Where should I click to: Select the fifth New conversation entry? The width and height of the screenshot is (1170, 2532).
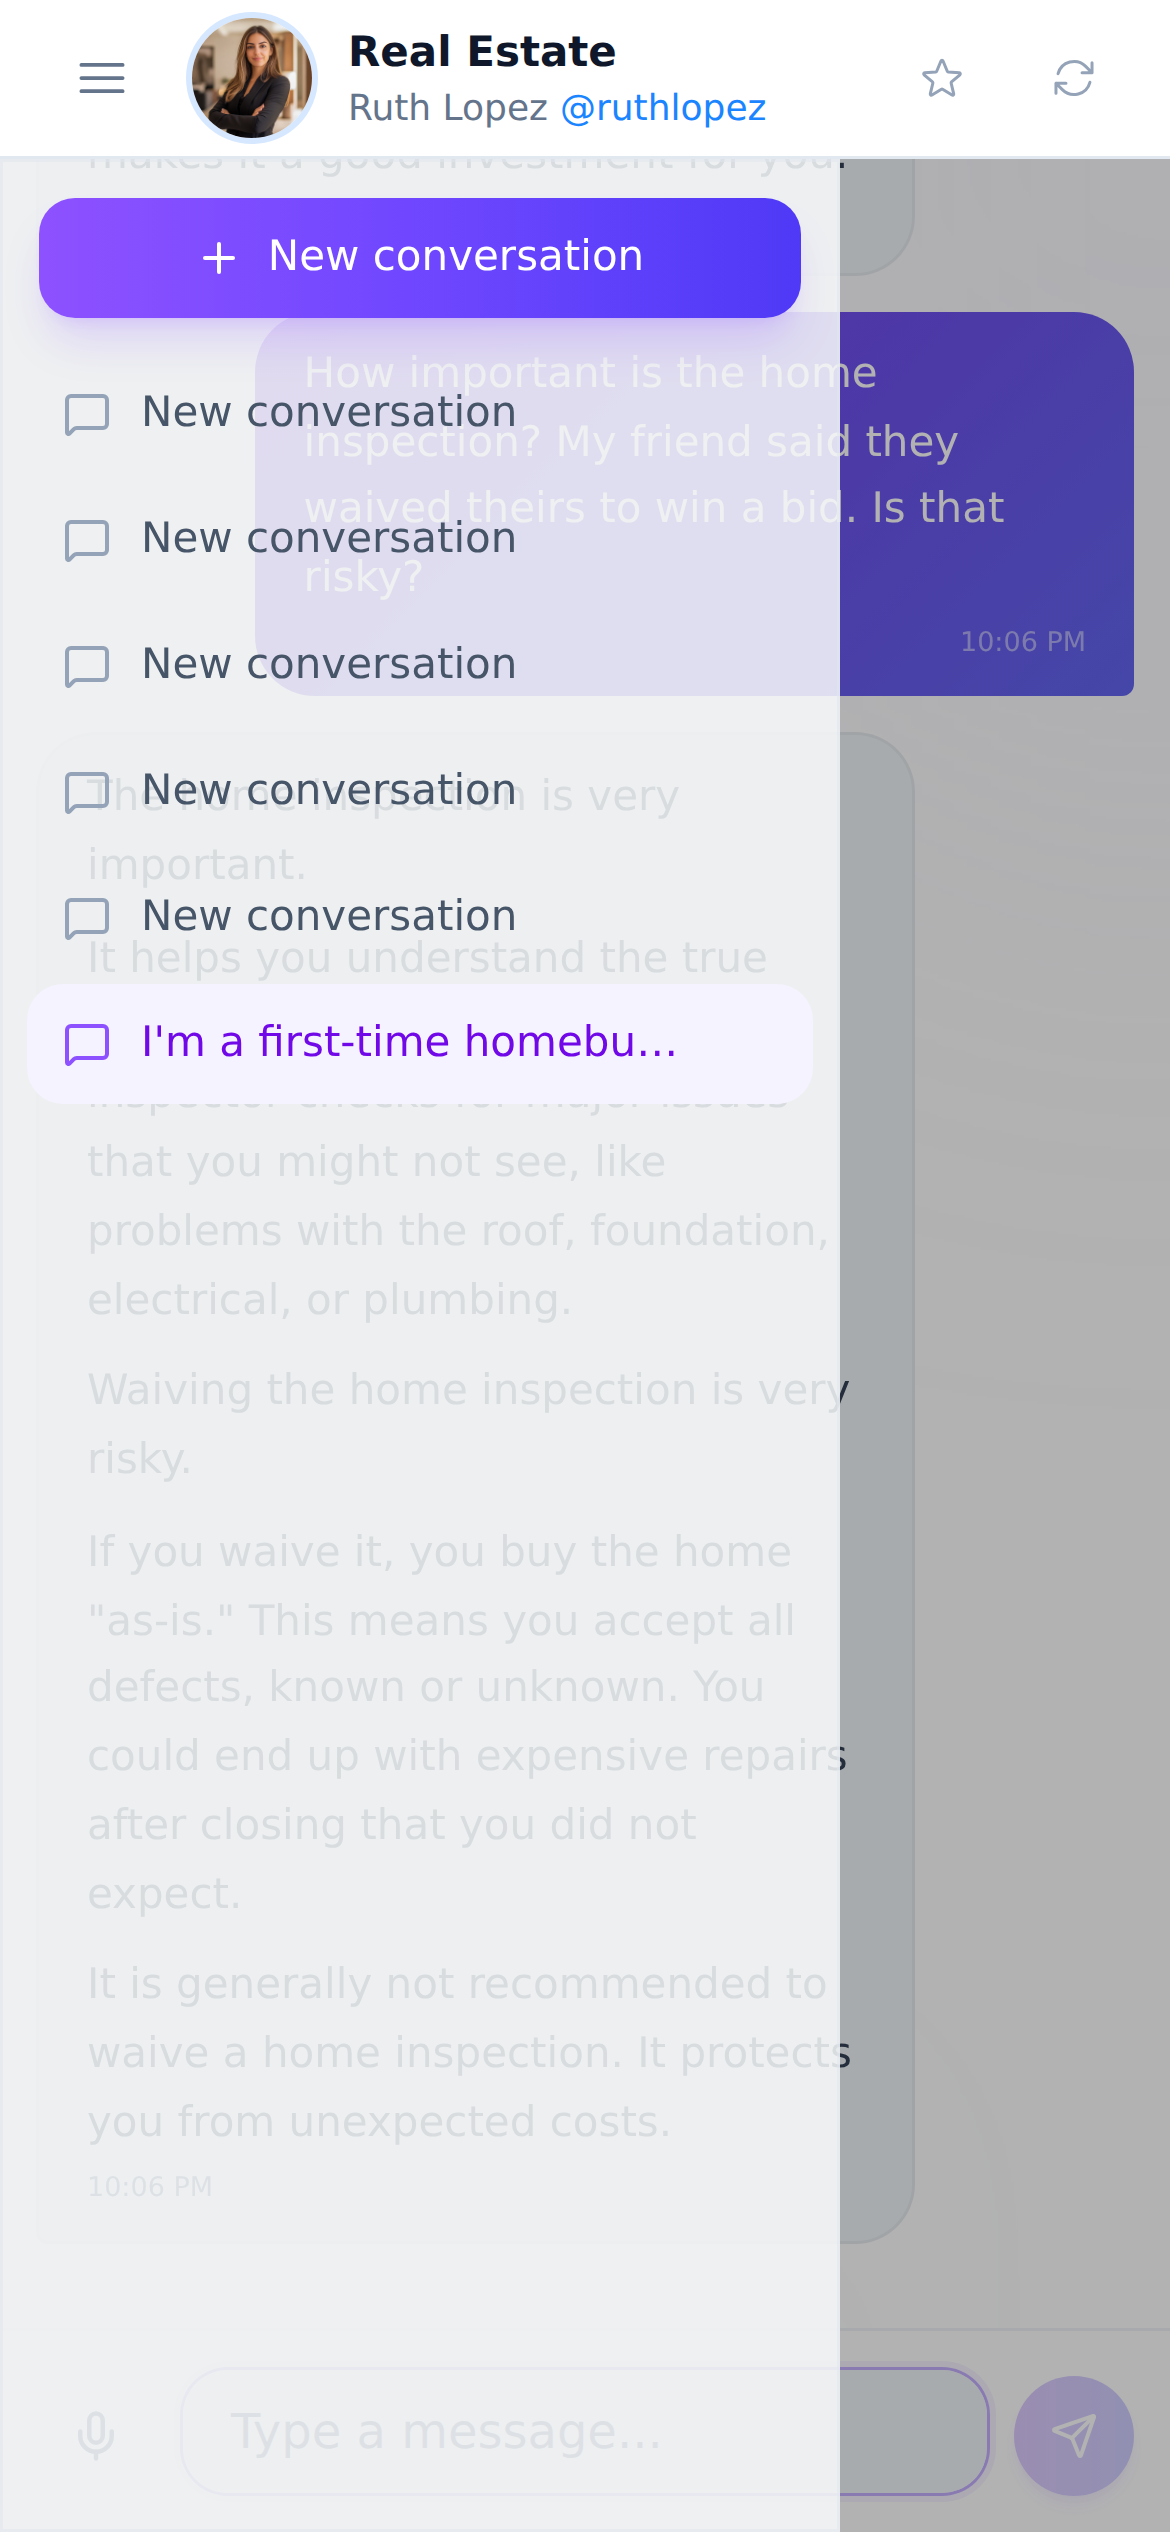[x=420, y=916]
